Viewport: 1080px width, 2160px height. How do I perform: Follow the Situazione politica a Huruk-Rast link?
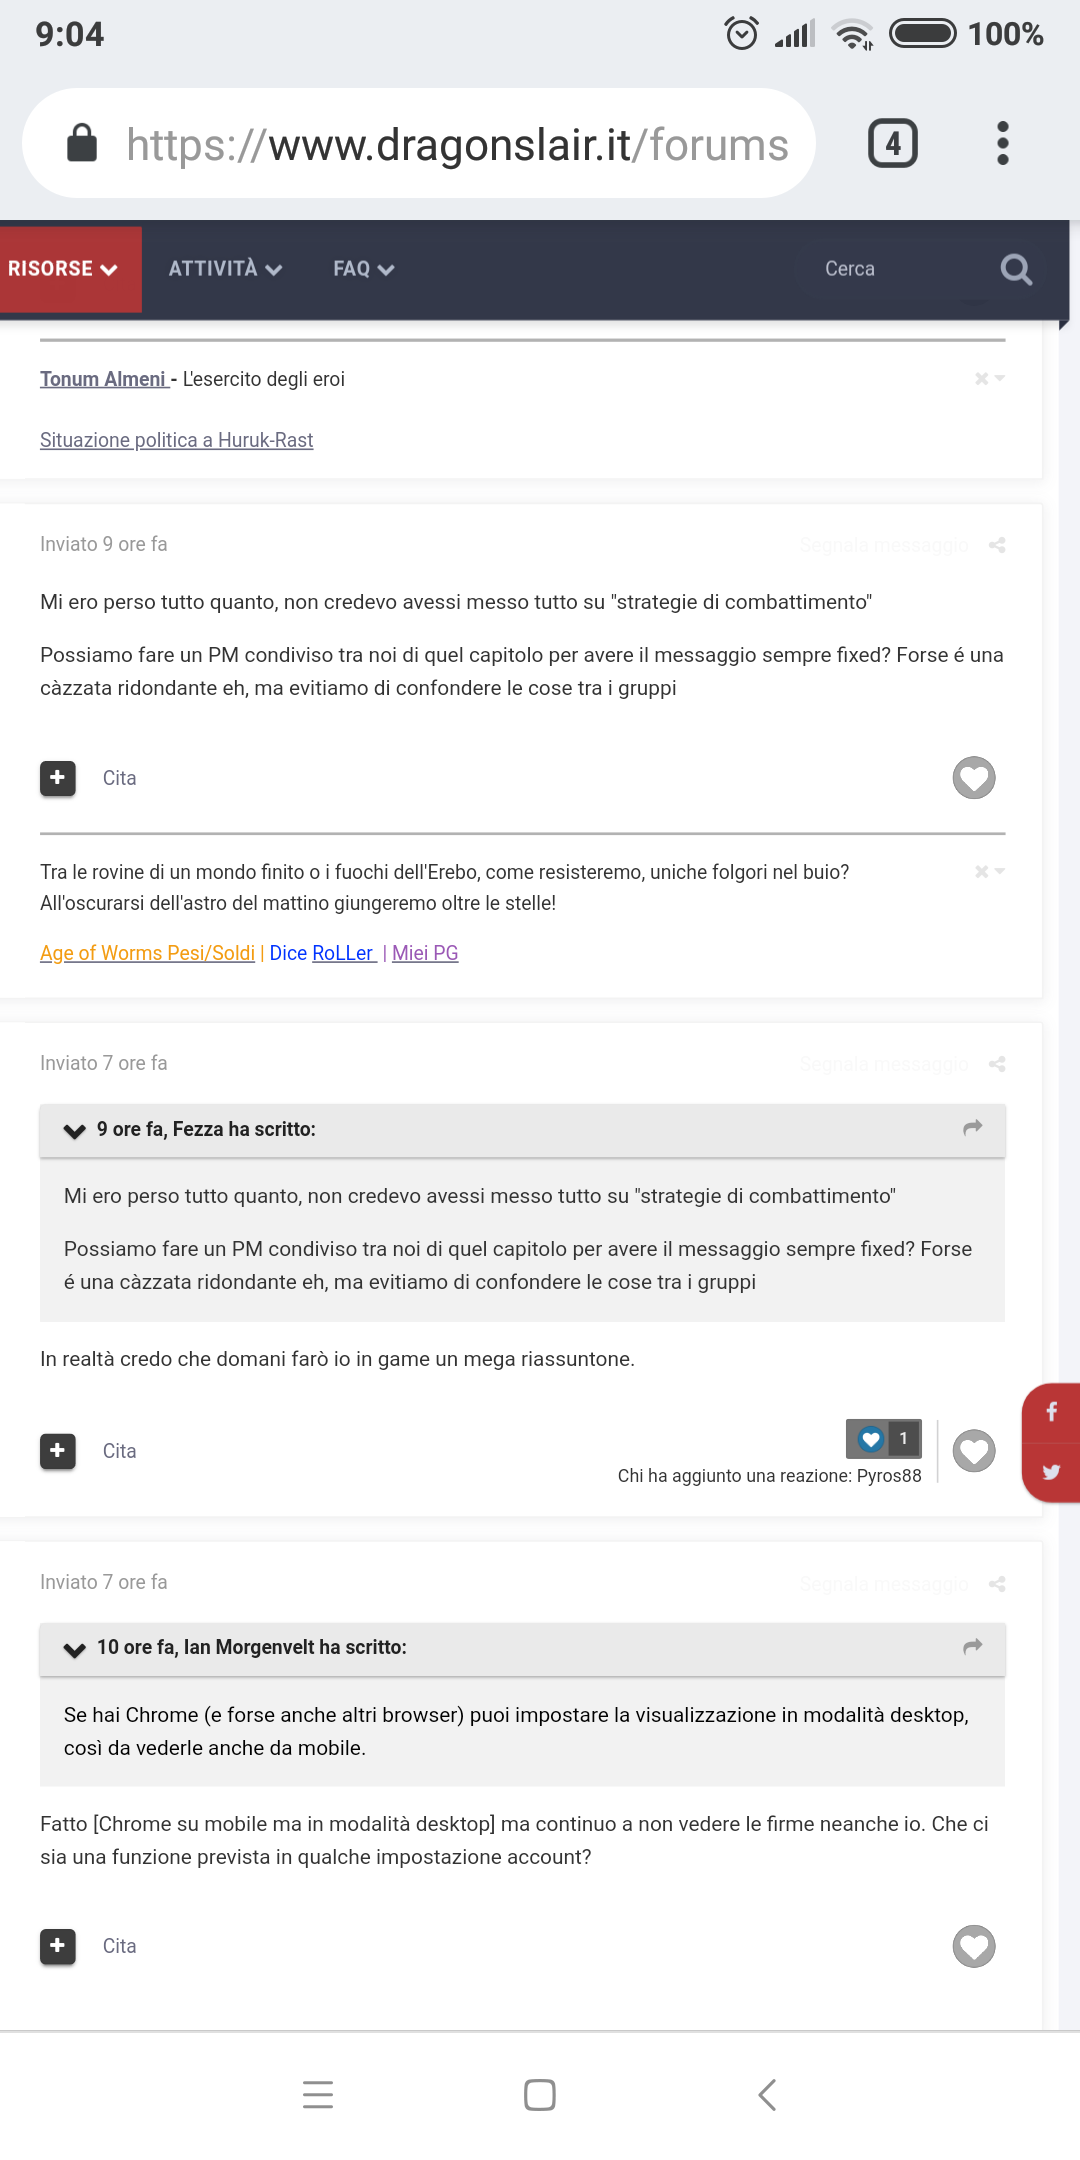(x=176, y=440)
